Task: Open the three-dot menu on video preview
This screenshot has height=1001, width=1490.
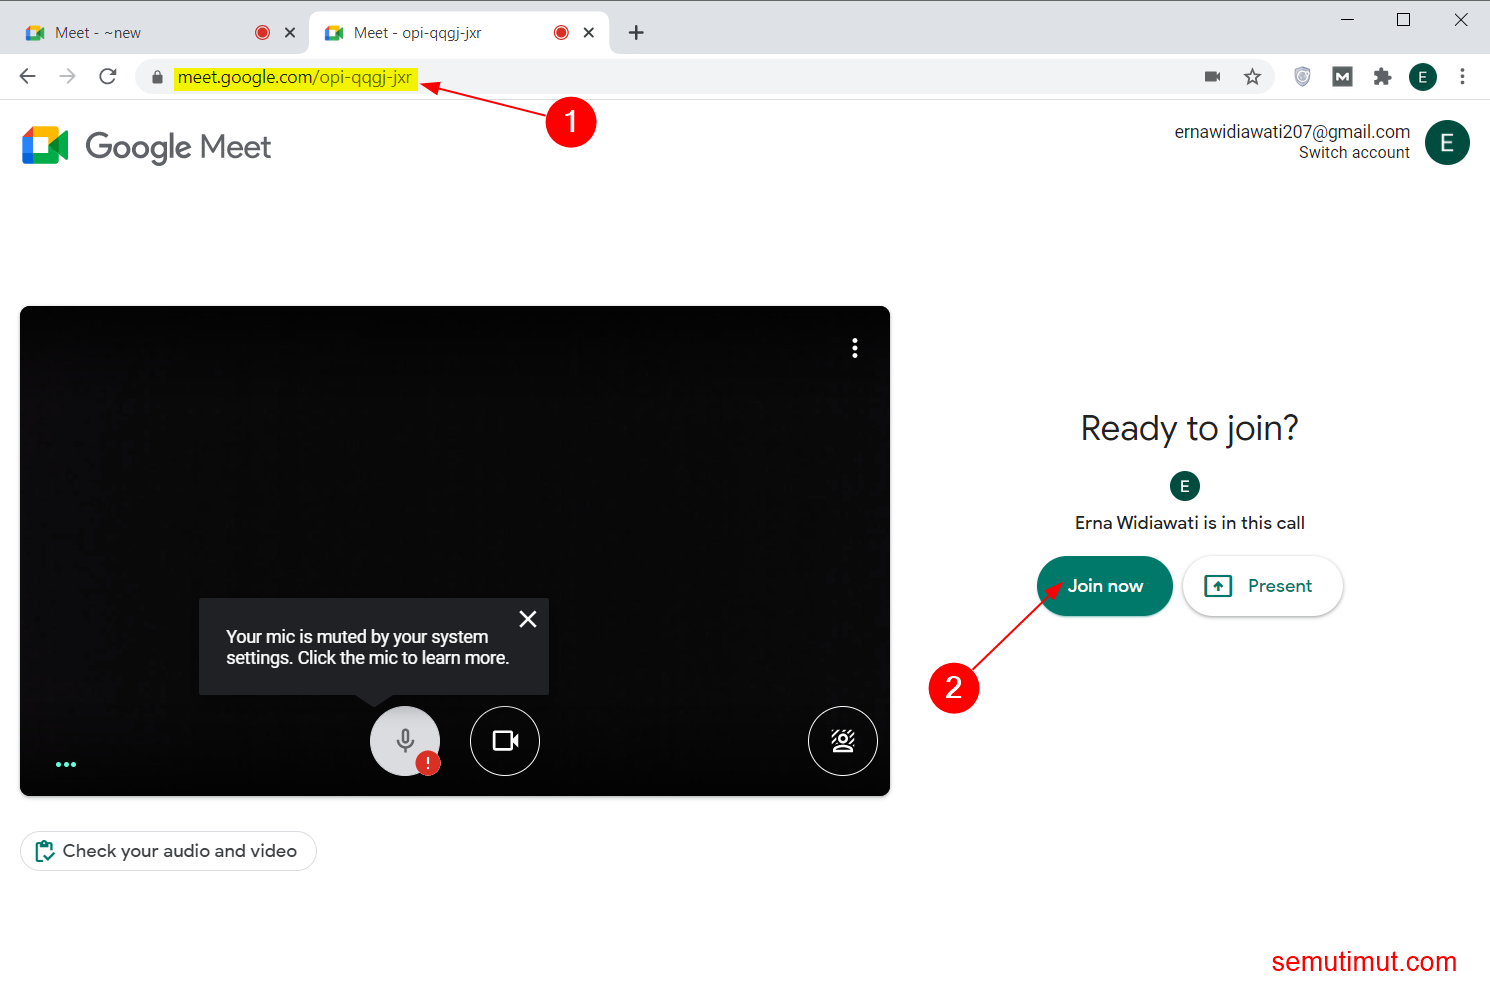Action: tap(855, 348)
